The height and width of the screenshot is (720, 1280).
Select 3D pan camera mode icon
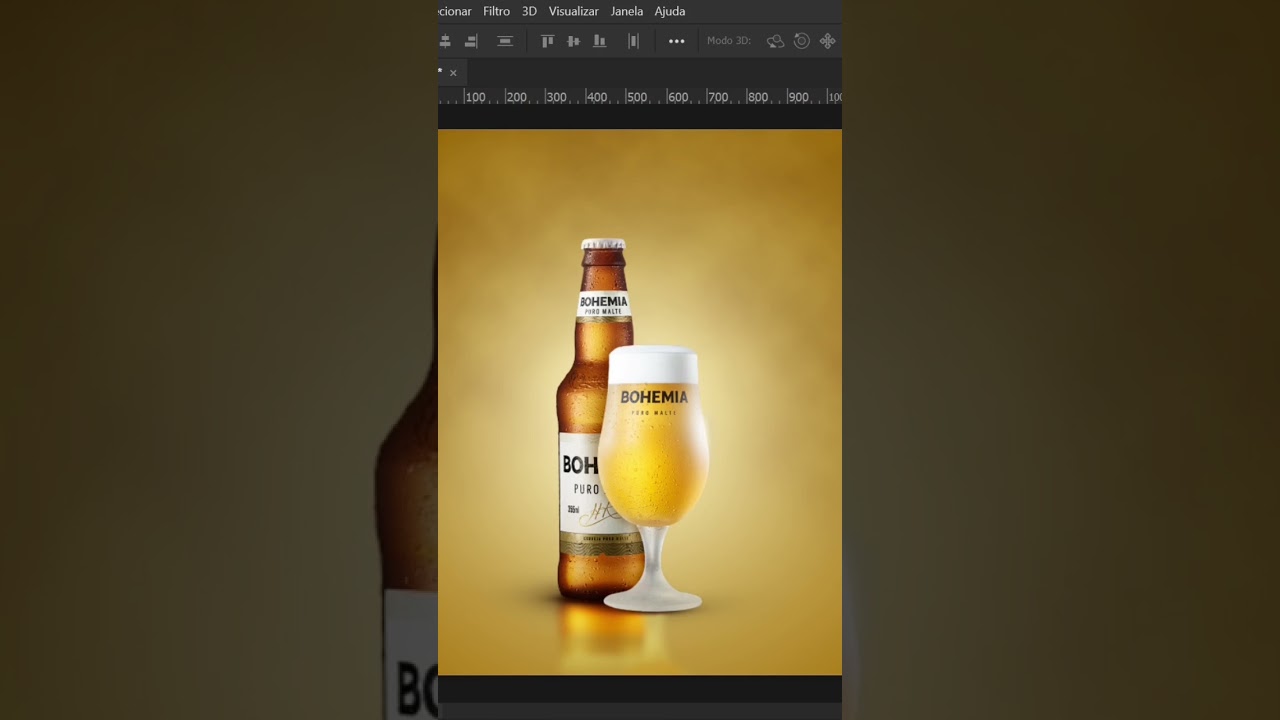[x=827, y=41]
